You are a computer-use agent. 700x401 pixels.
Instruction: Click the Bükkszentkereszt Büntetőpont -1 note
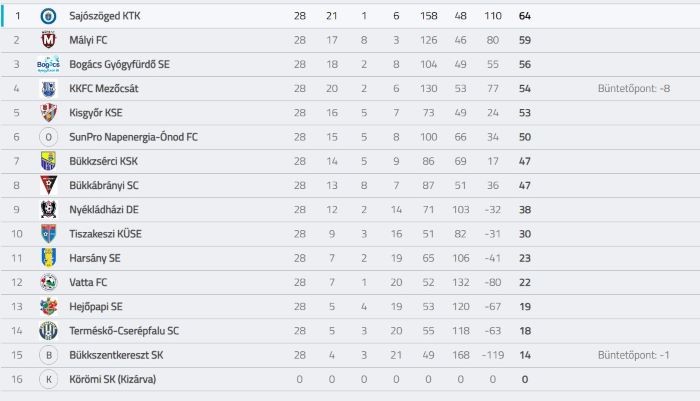coord(633,355)
